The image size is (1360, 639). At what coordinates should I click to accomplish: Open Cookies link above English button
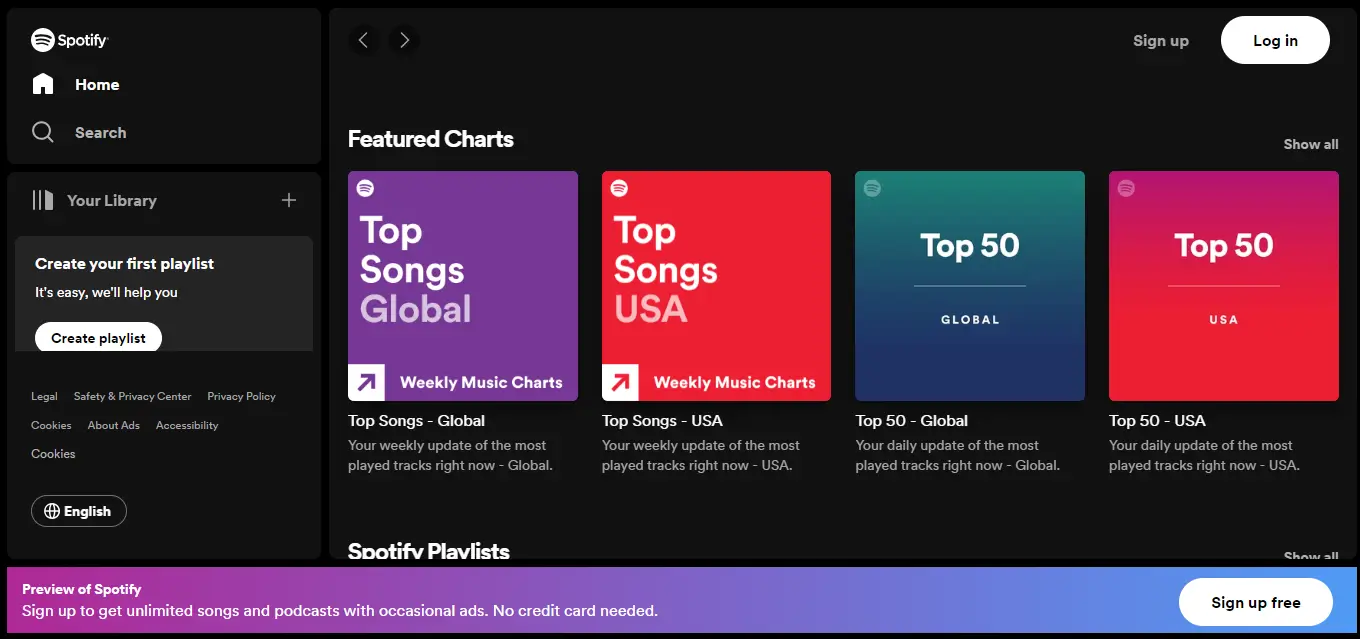coord(53,453)
